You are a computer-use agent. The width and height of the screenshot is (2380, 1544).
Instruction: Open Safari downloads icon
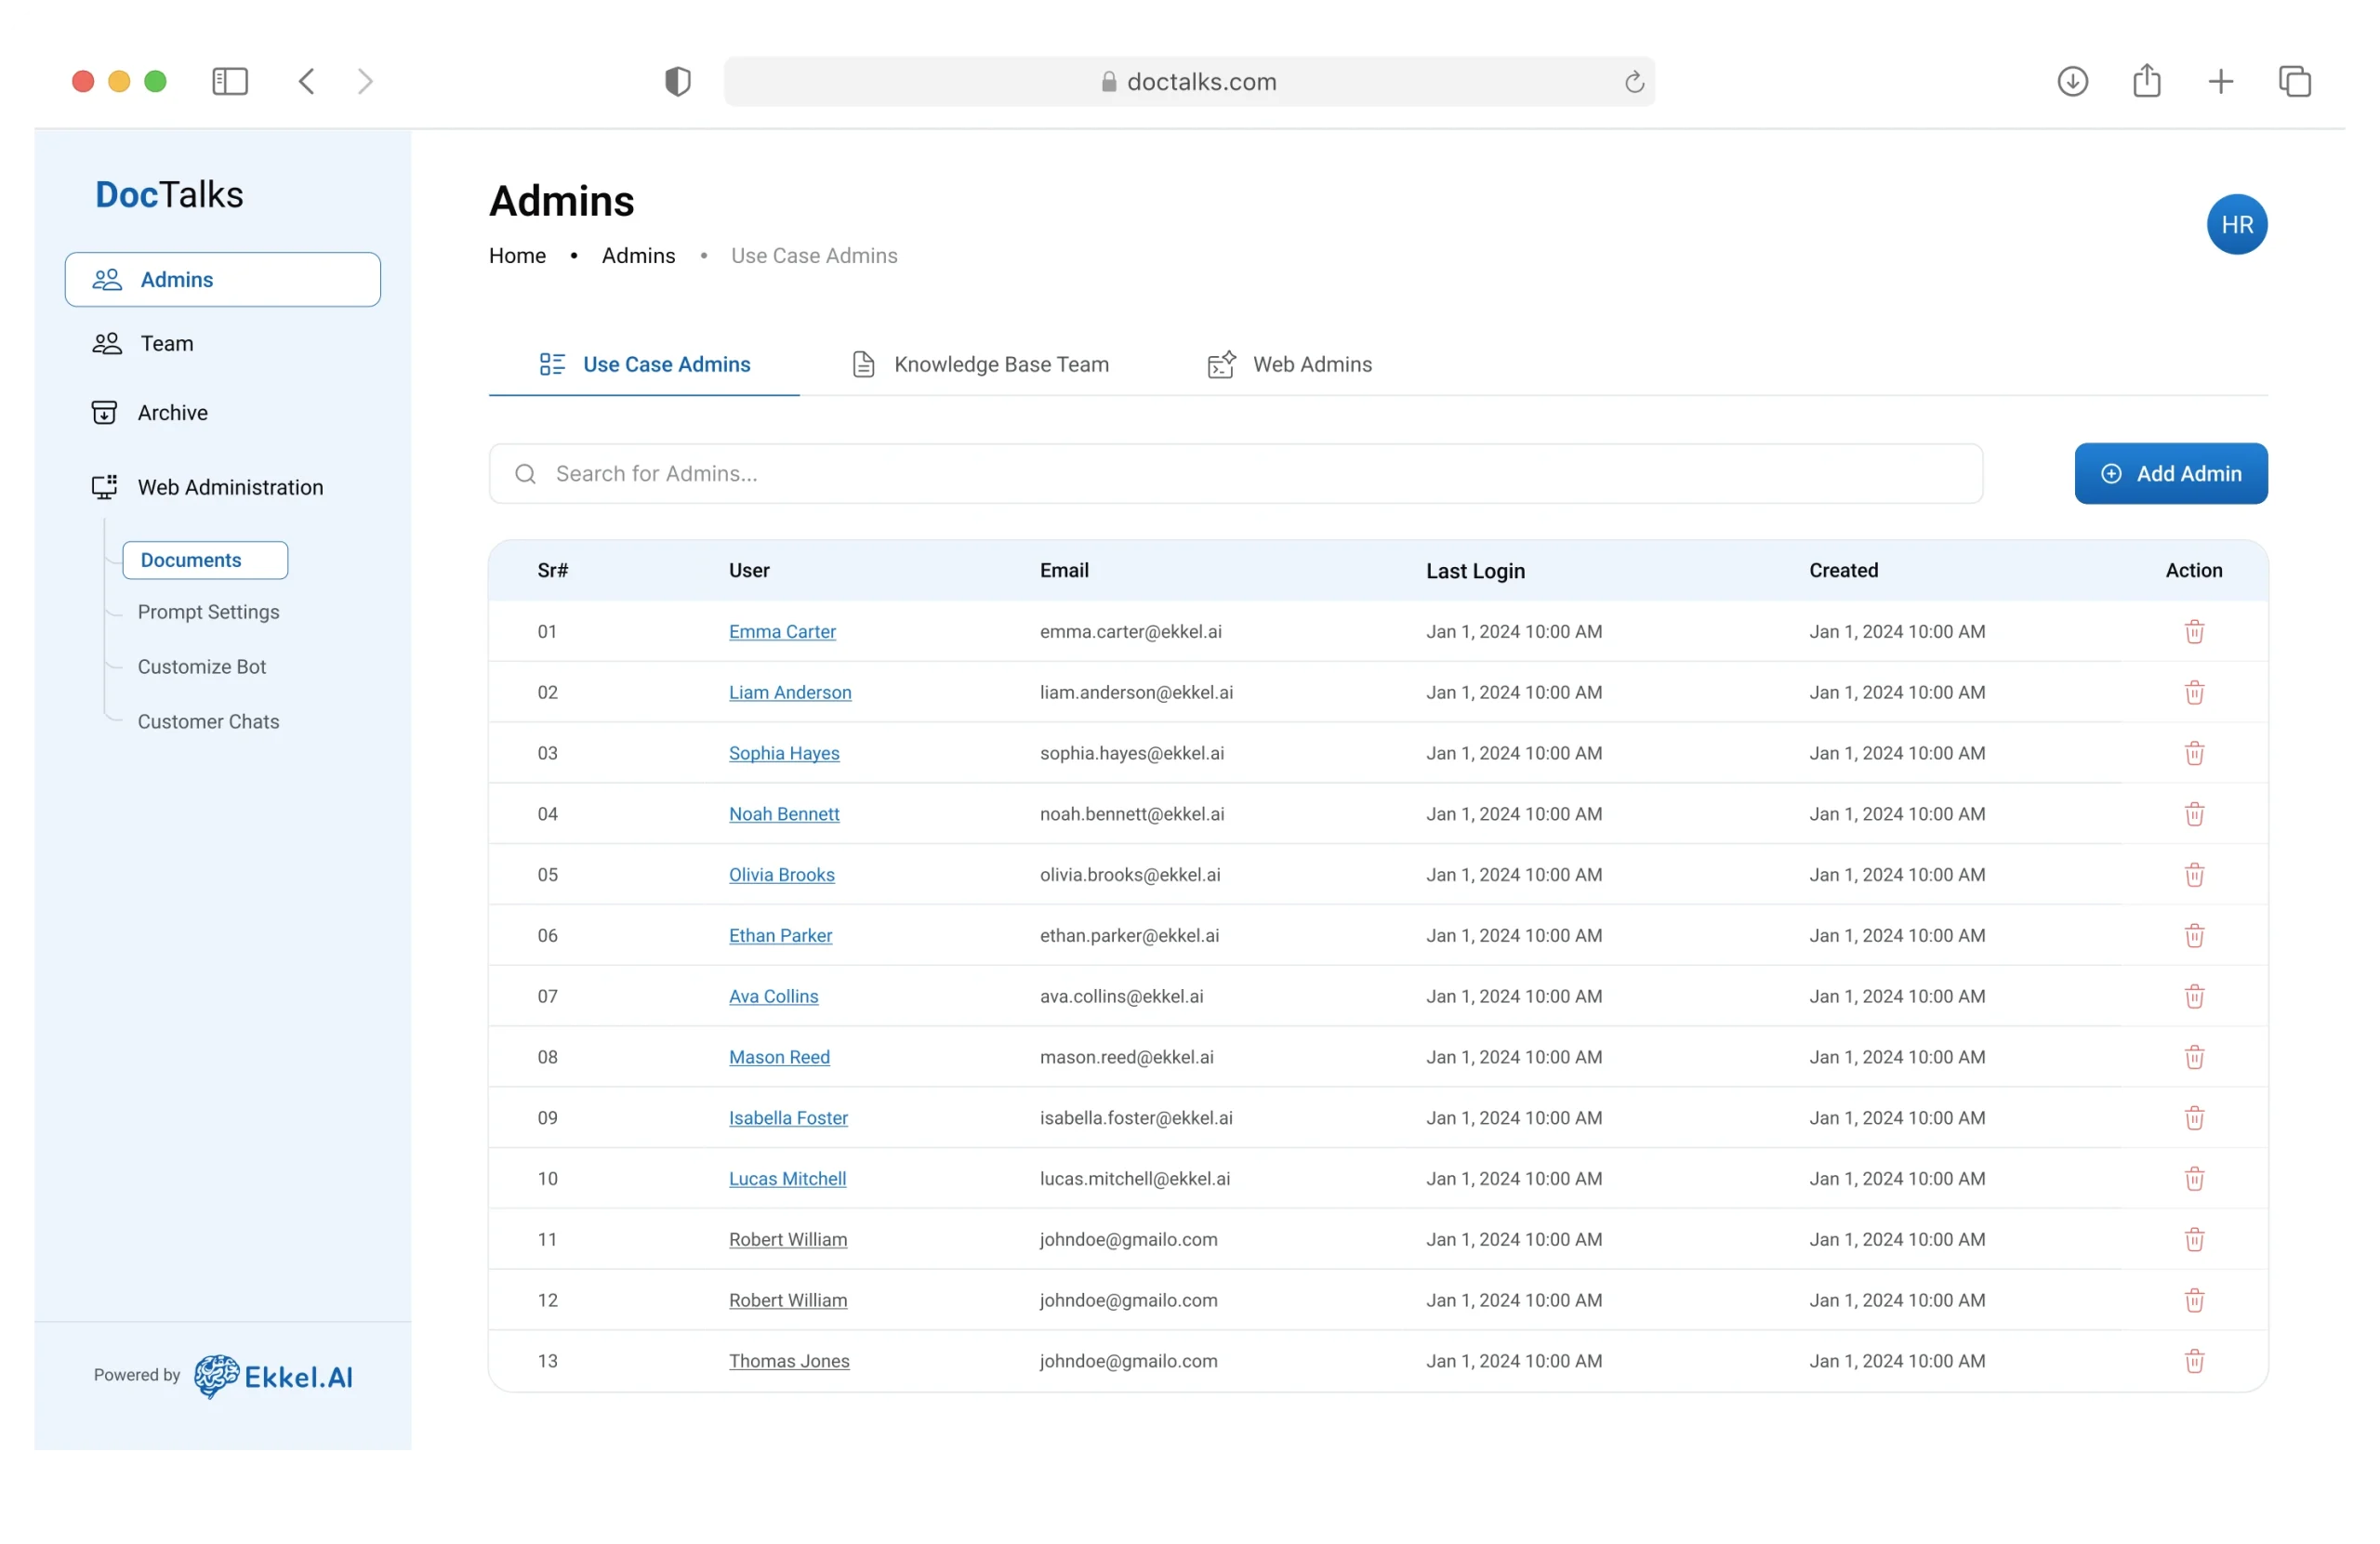[2072, 81]
